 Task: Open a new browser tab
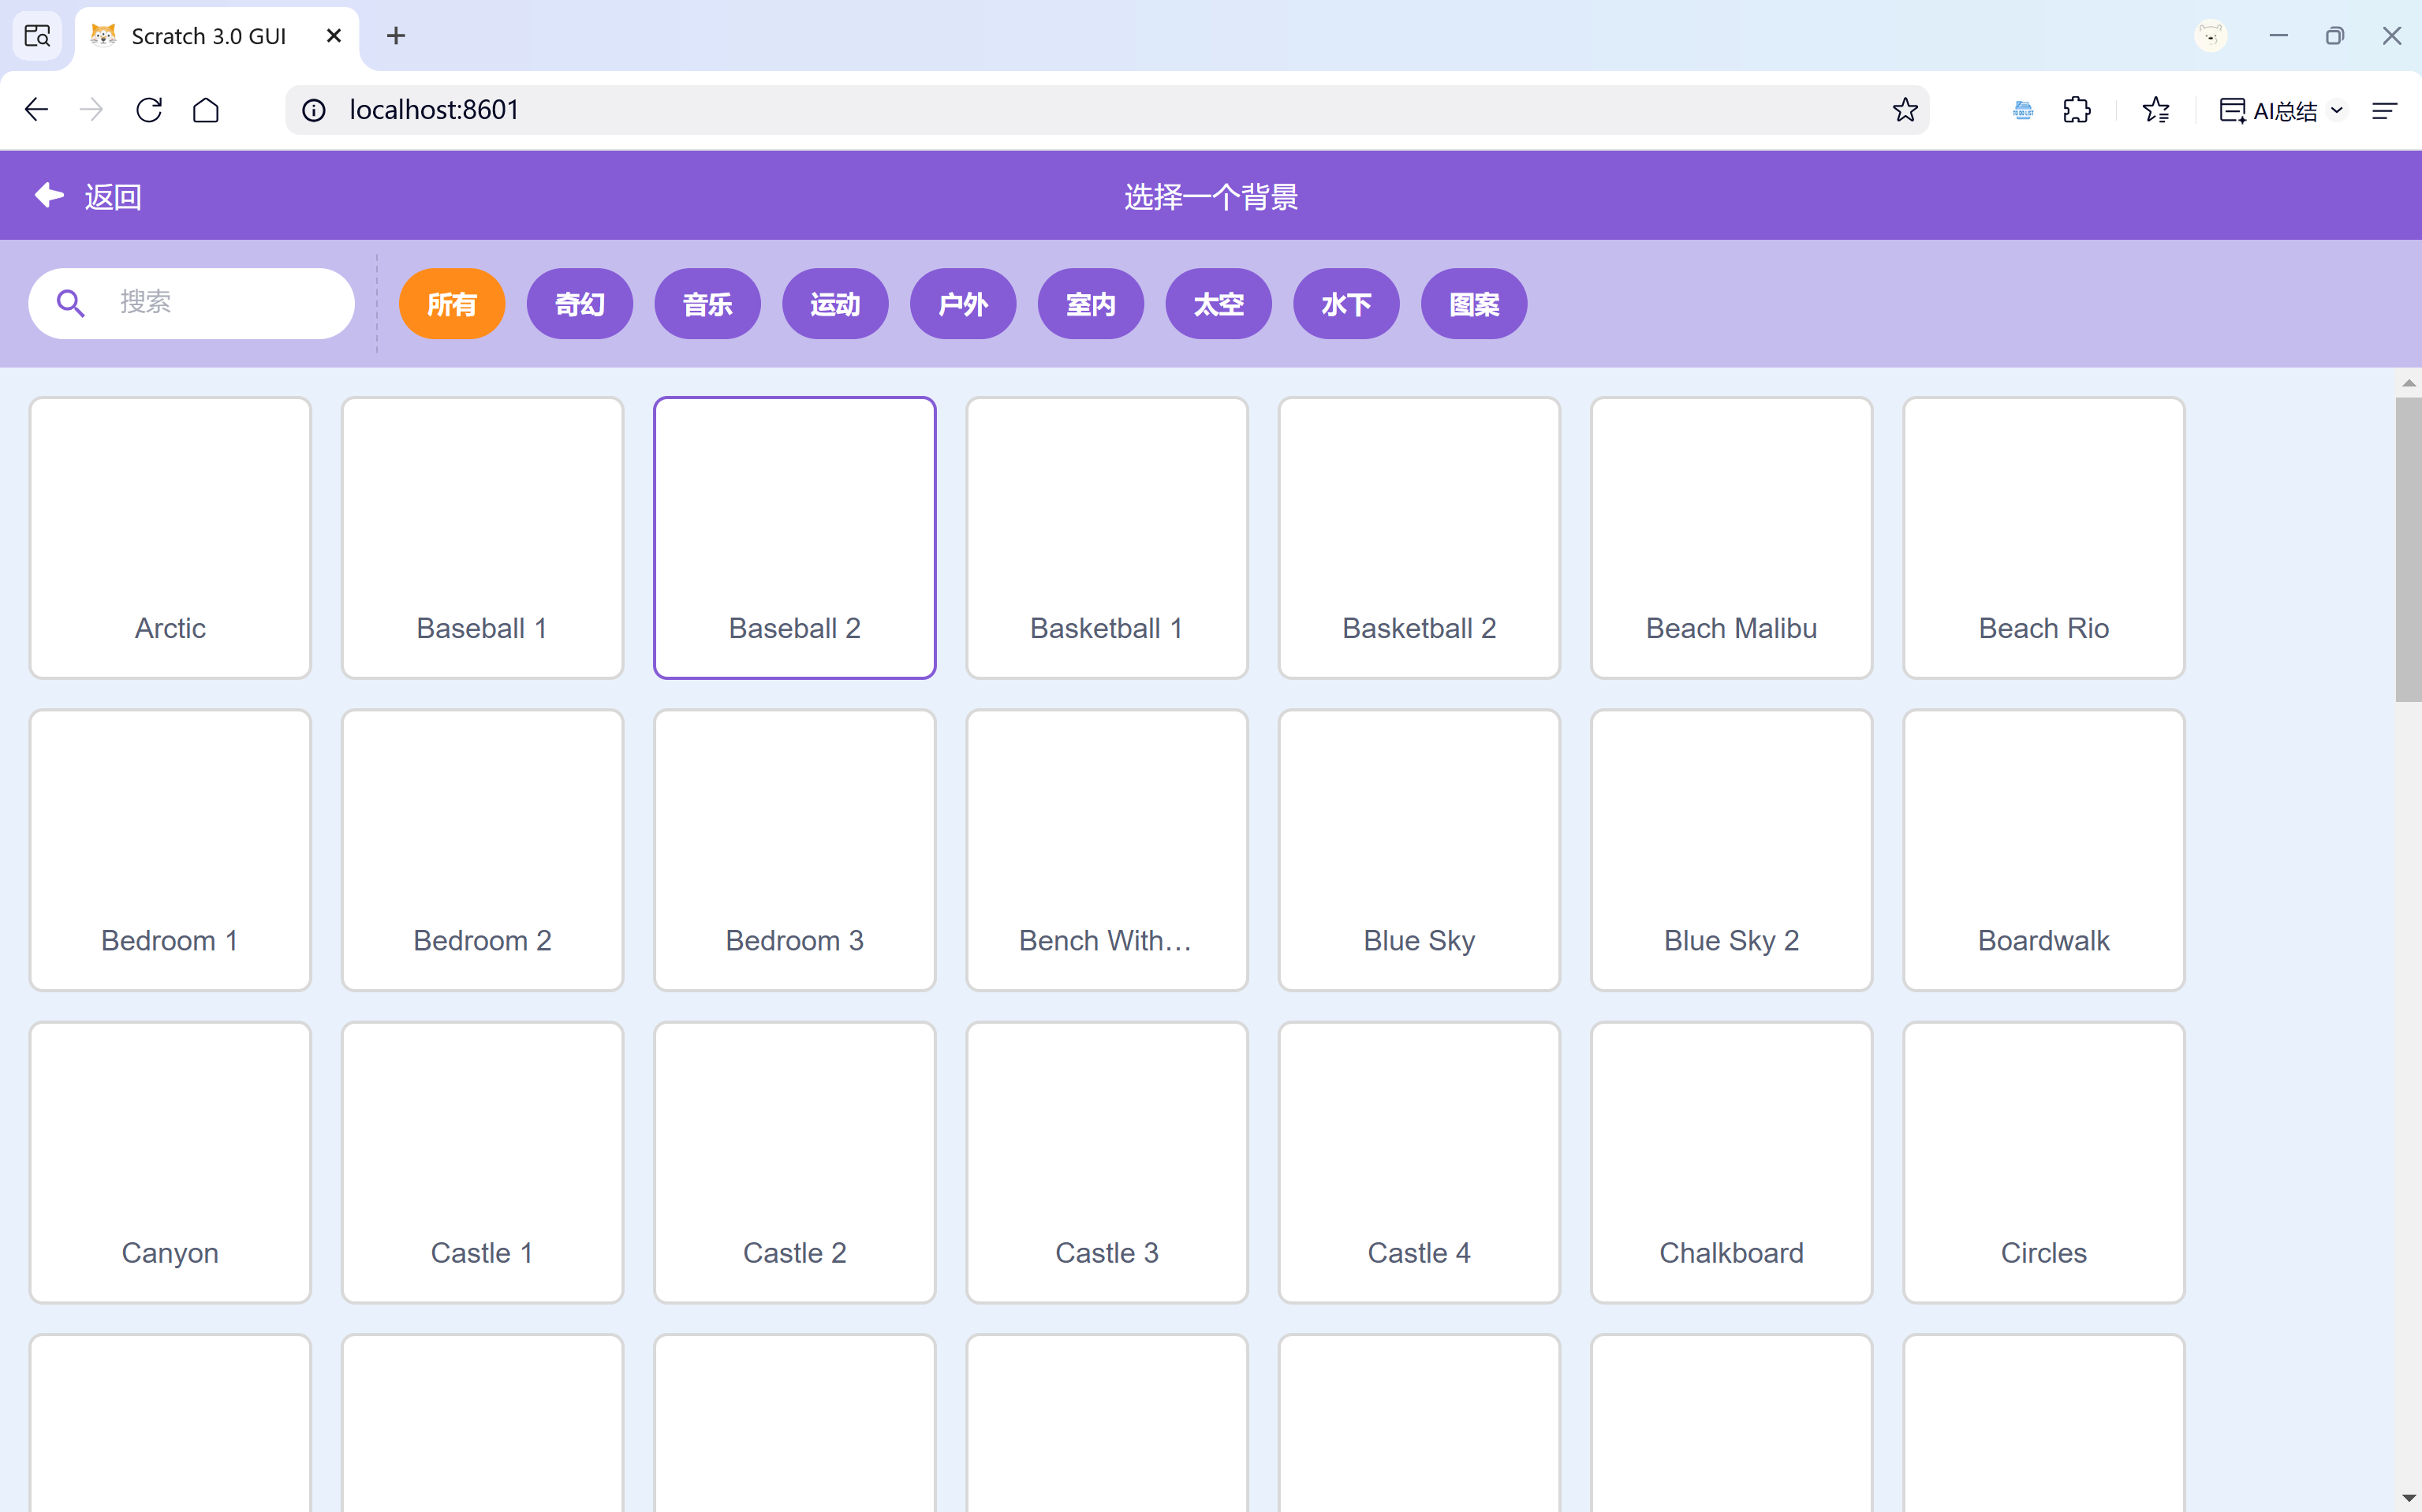tap(396, 36)
